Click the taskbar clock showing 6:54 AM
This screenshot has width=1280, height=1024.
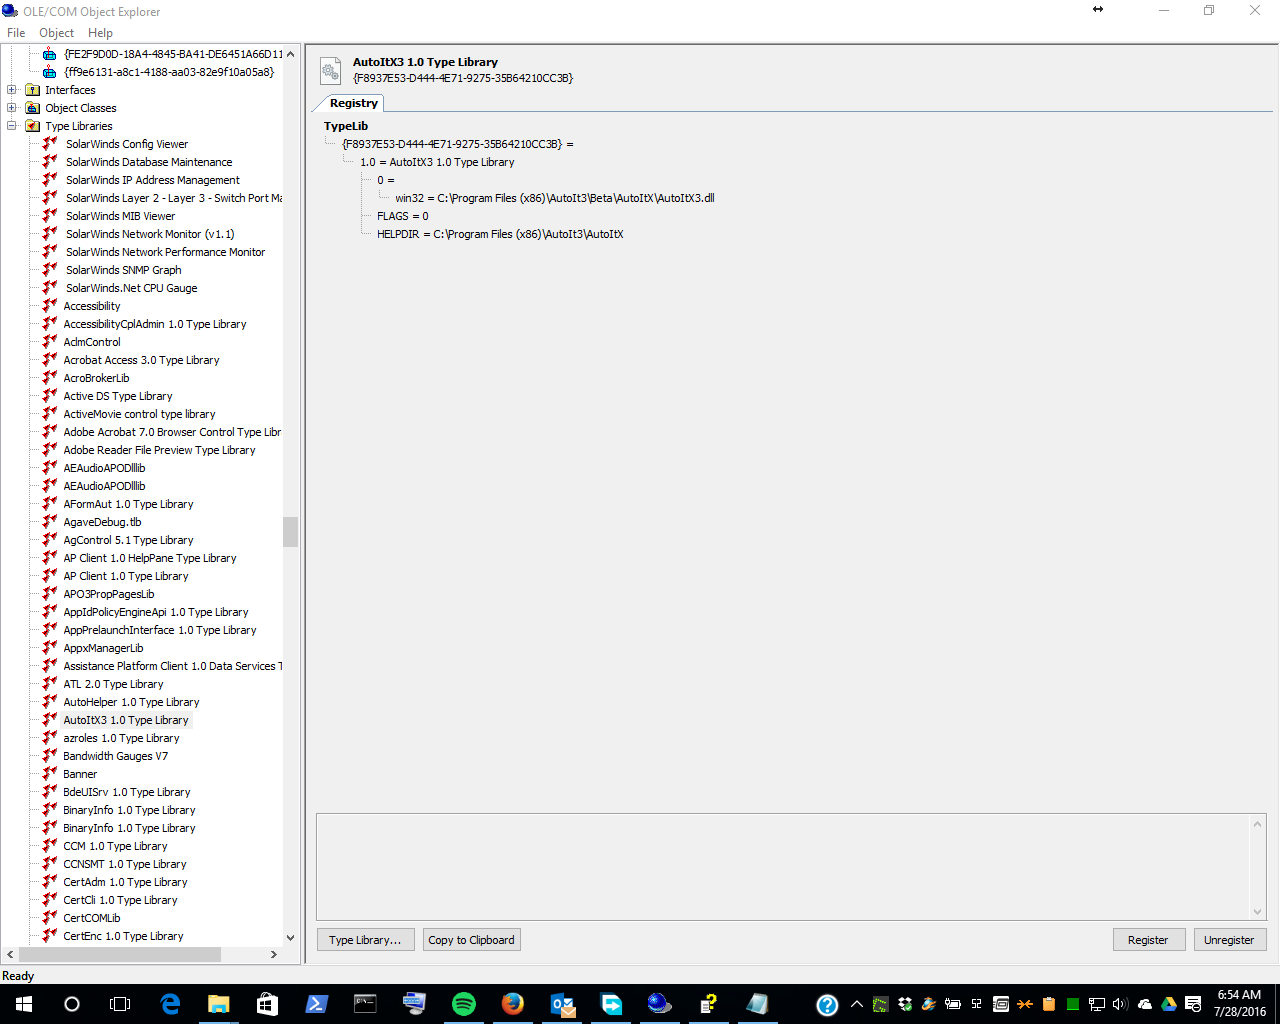(x=1240, y=1004)
